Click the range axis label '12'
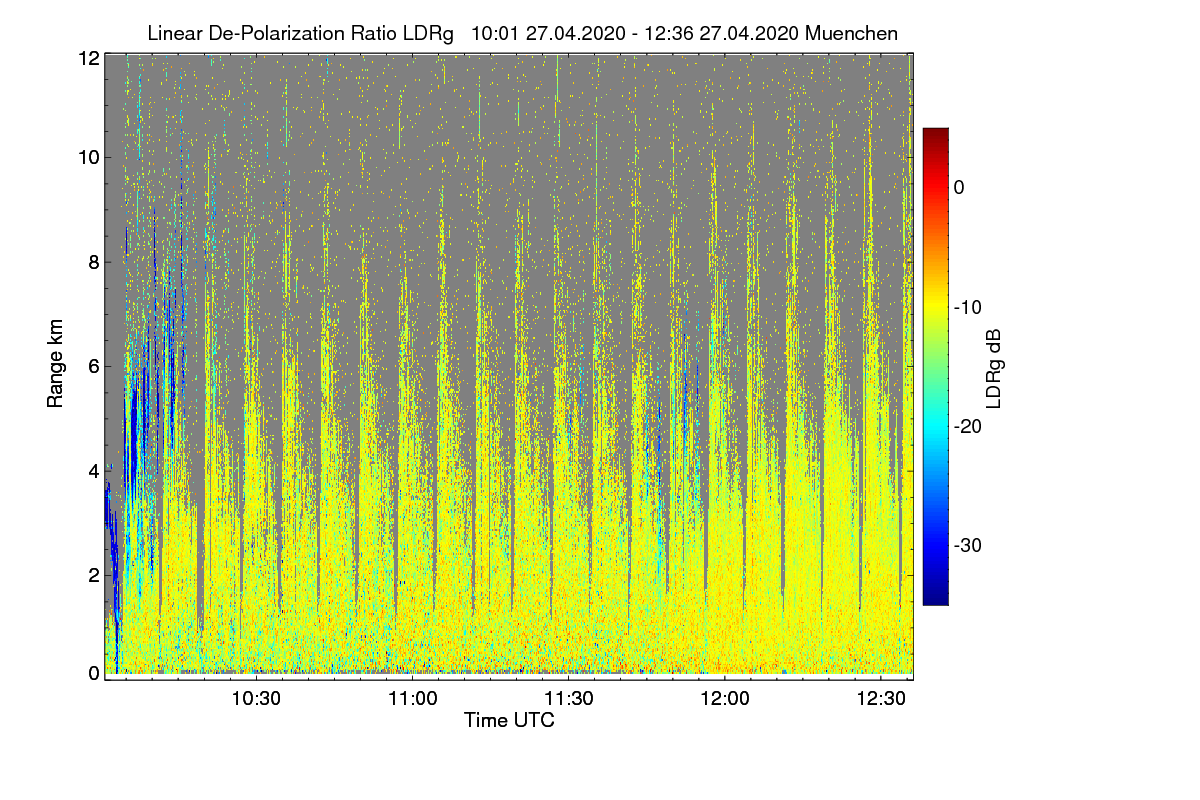 tap(88, 59)
